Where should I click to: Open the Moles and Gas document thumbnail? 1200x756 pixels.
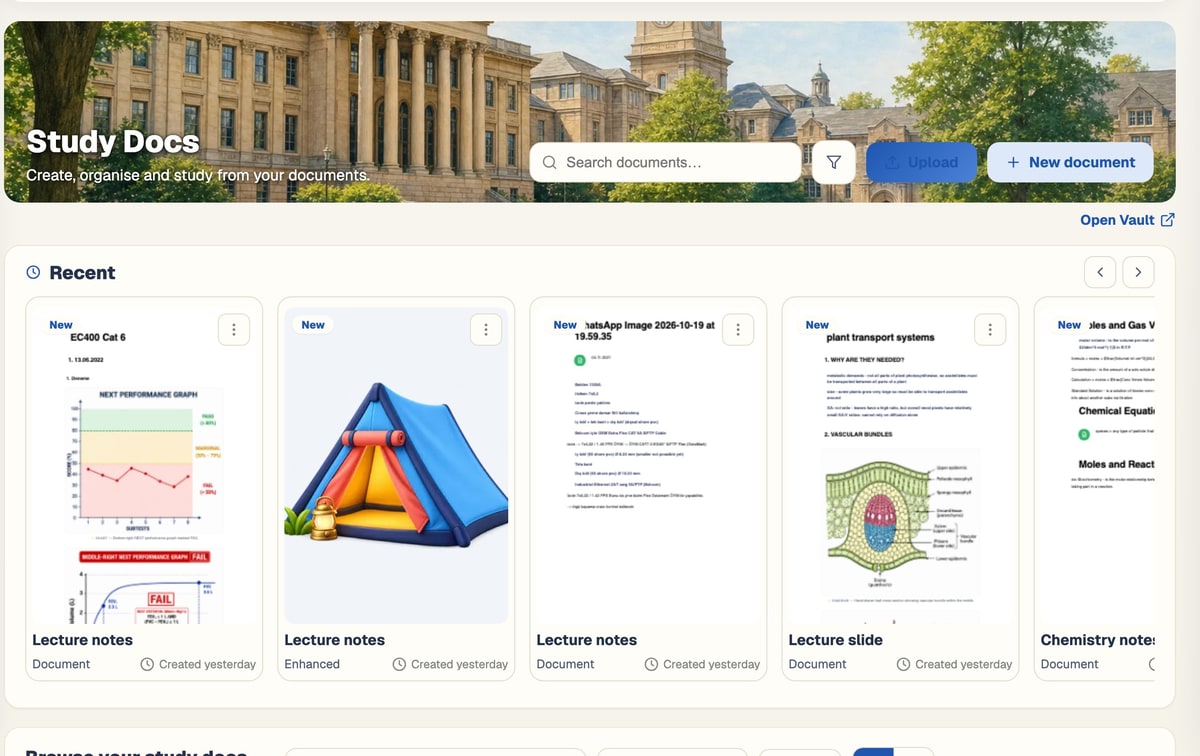click(x=1098, y=465)
